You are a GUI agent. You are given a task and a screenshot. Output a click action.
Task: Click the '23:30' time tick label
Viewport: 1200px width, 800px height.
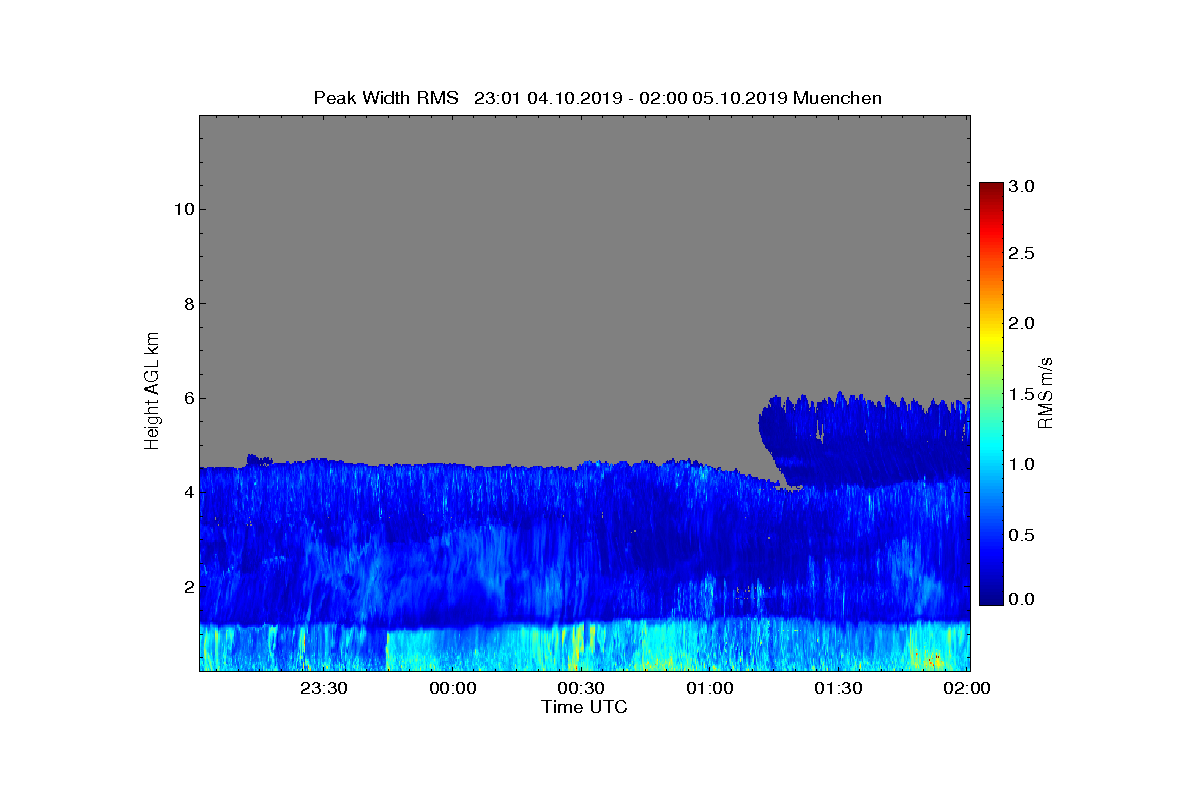pyautogui.click(x=324, y=688)
